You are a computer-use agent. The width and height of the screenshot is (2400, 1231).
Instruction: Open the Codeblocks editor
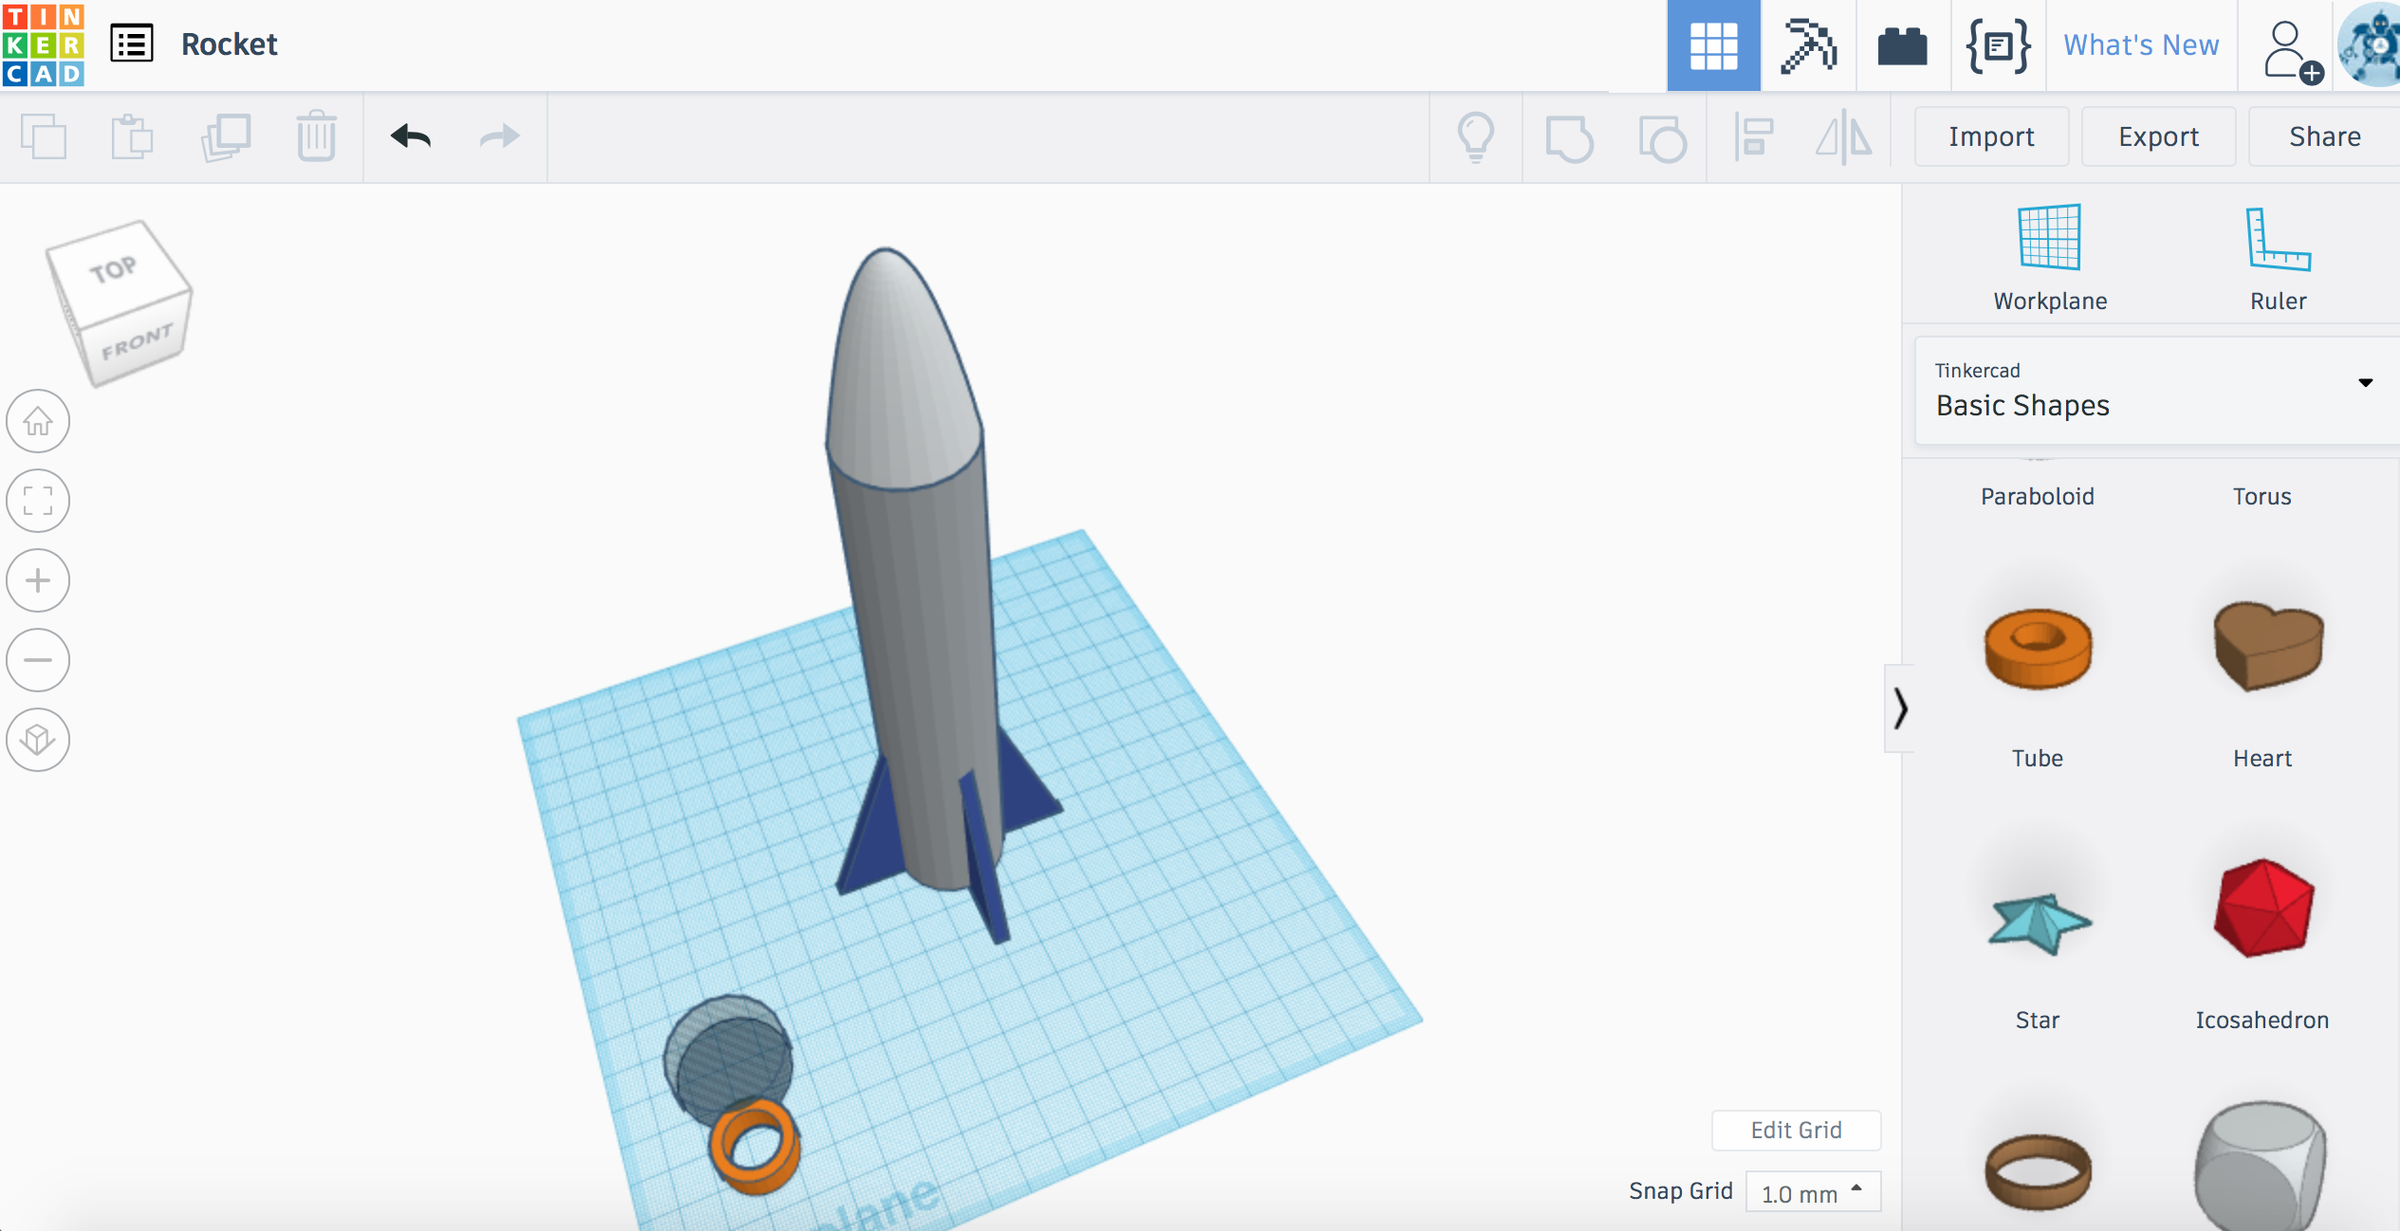[x=1997, y=45]
